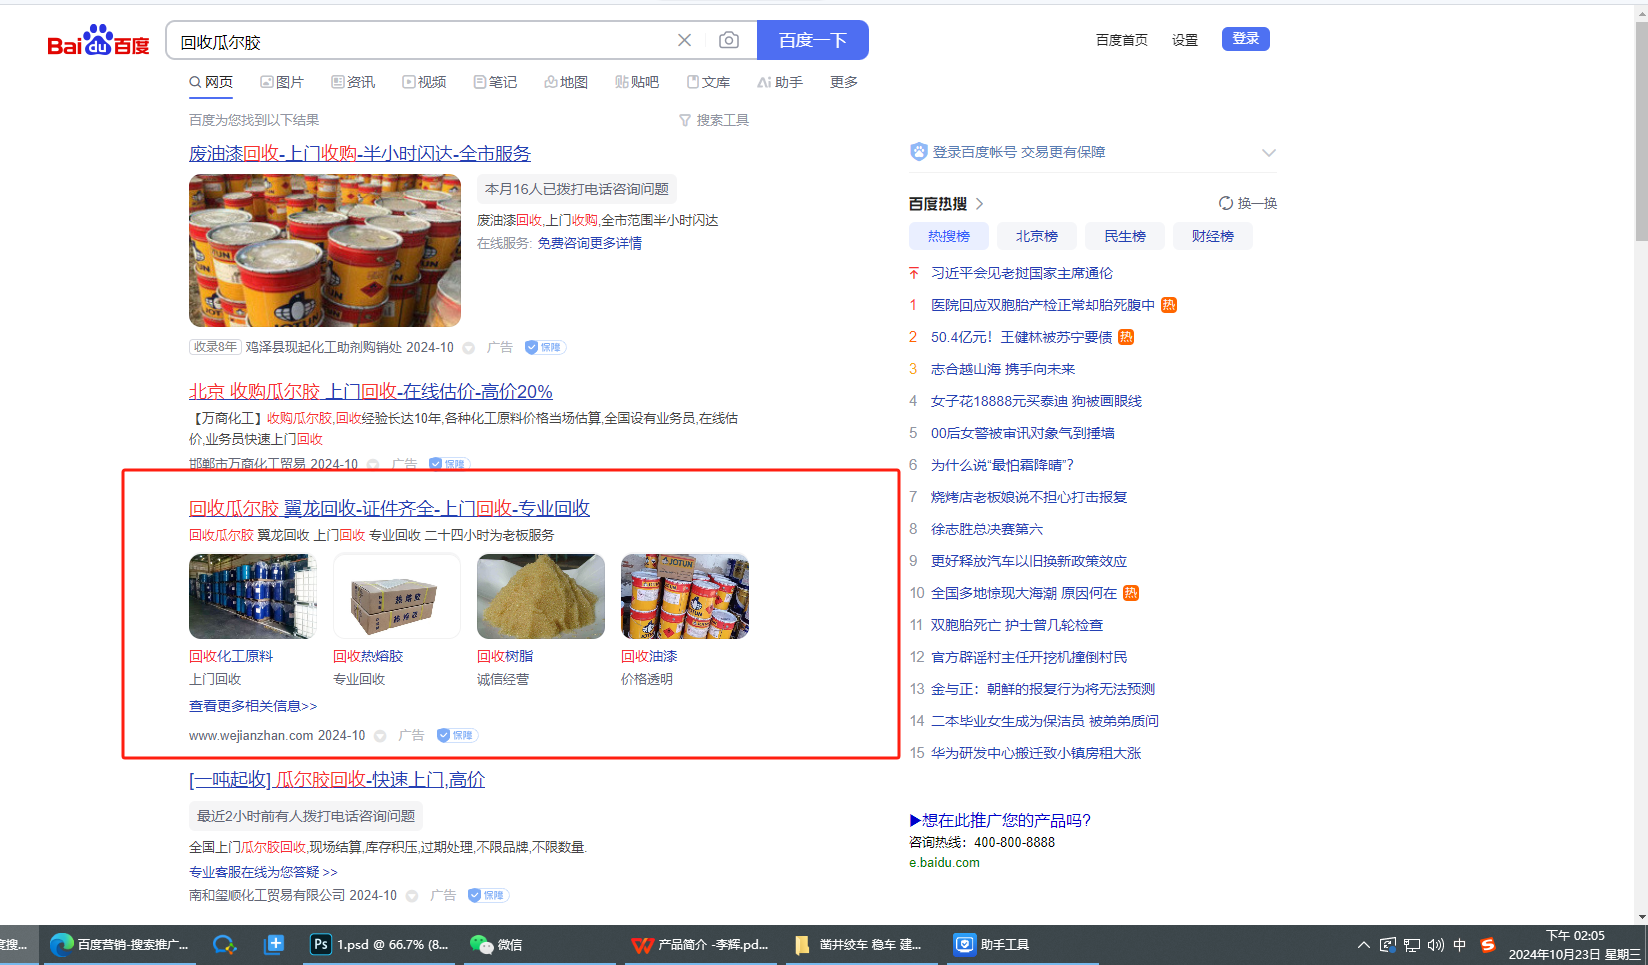
Task: Expand the dropdown arrow beside www.wejianzhan.com 2024-10
Action: coord(380,736)
